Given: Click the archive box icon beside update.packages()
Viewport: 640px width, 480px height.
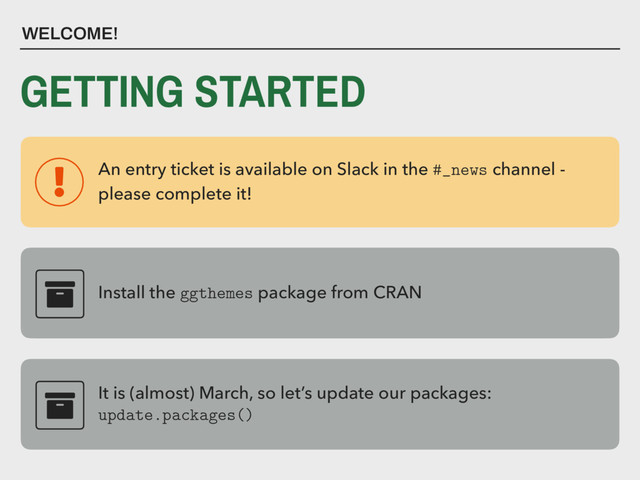Looking at the screenshot, I should pyautogui.click(x=59, y=403).
